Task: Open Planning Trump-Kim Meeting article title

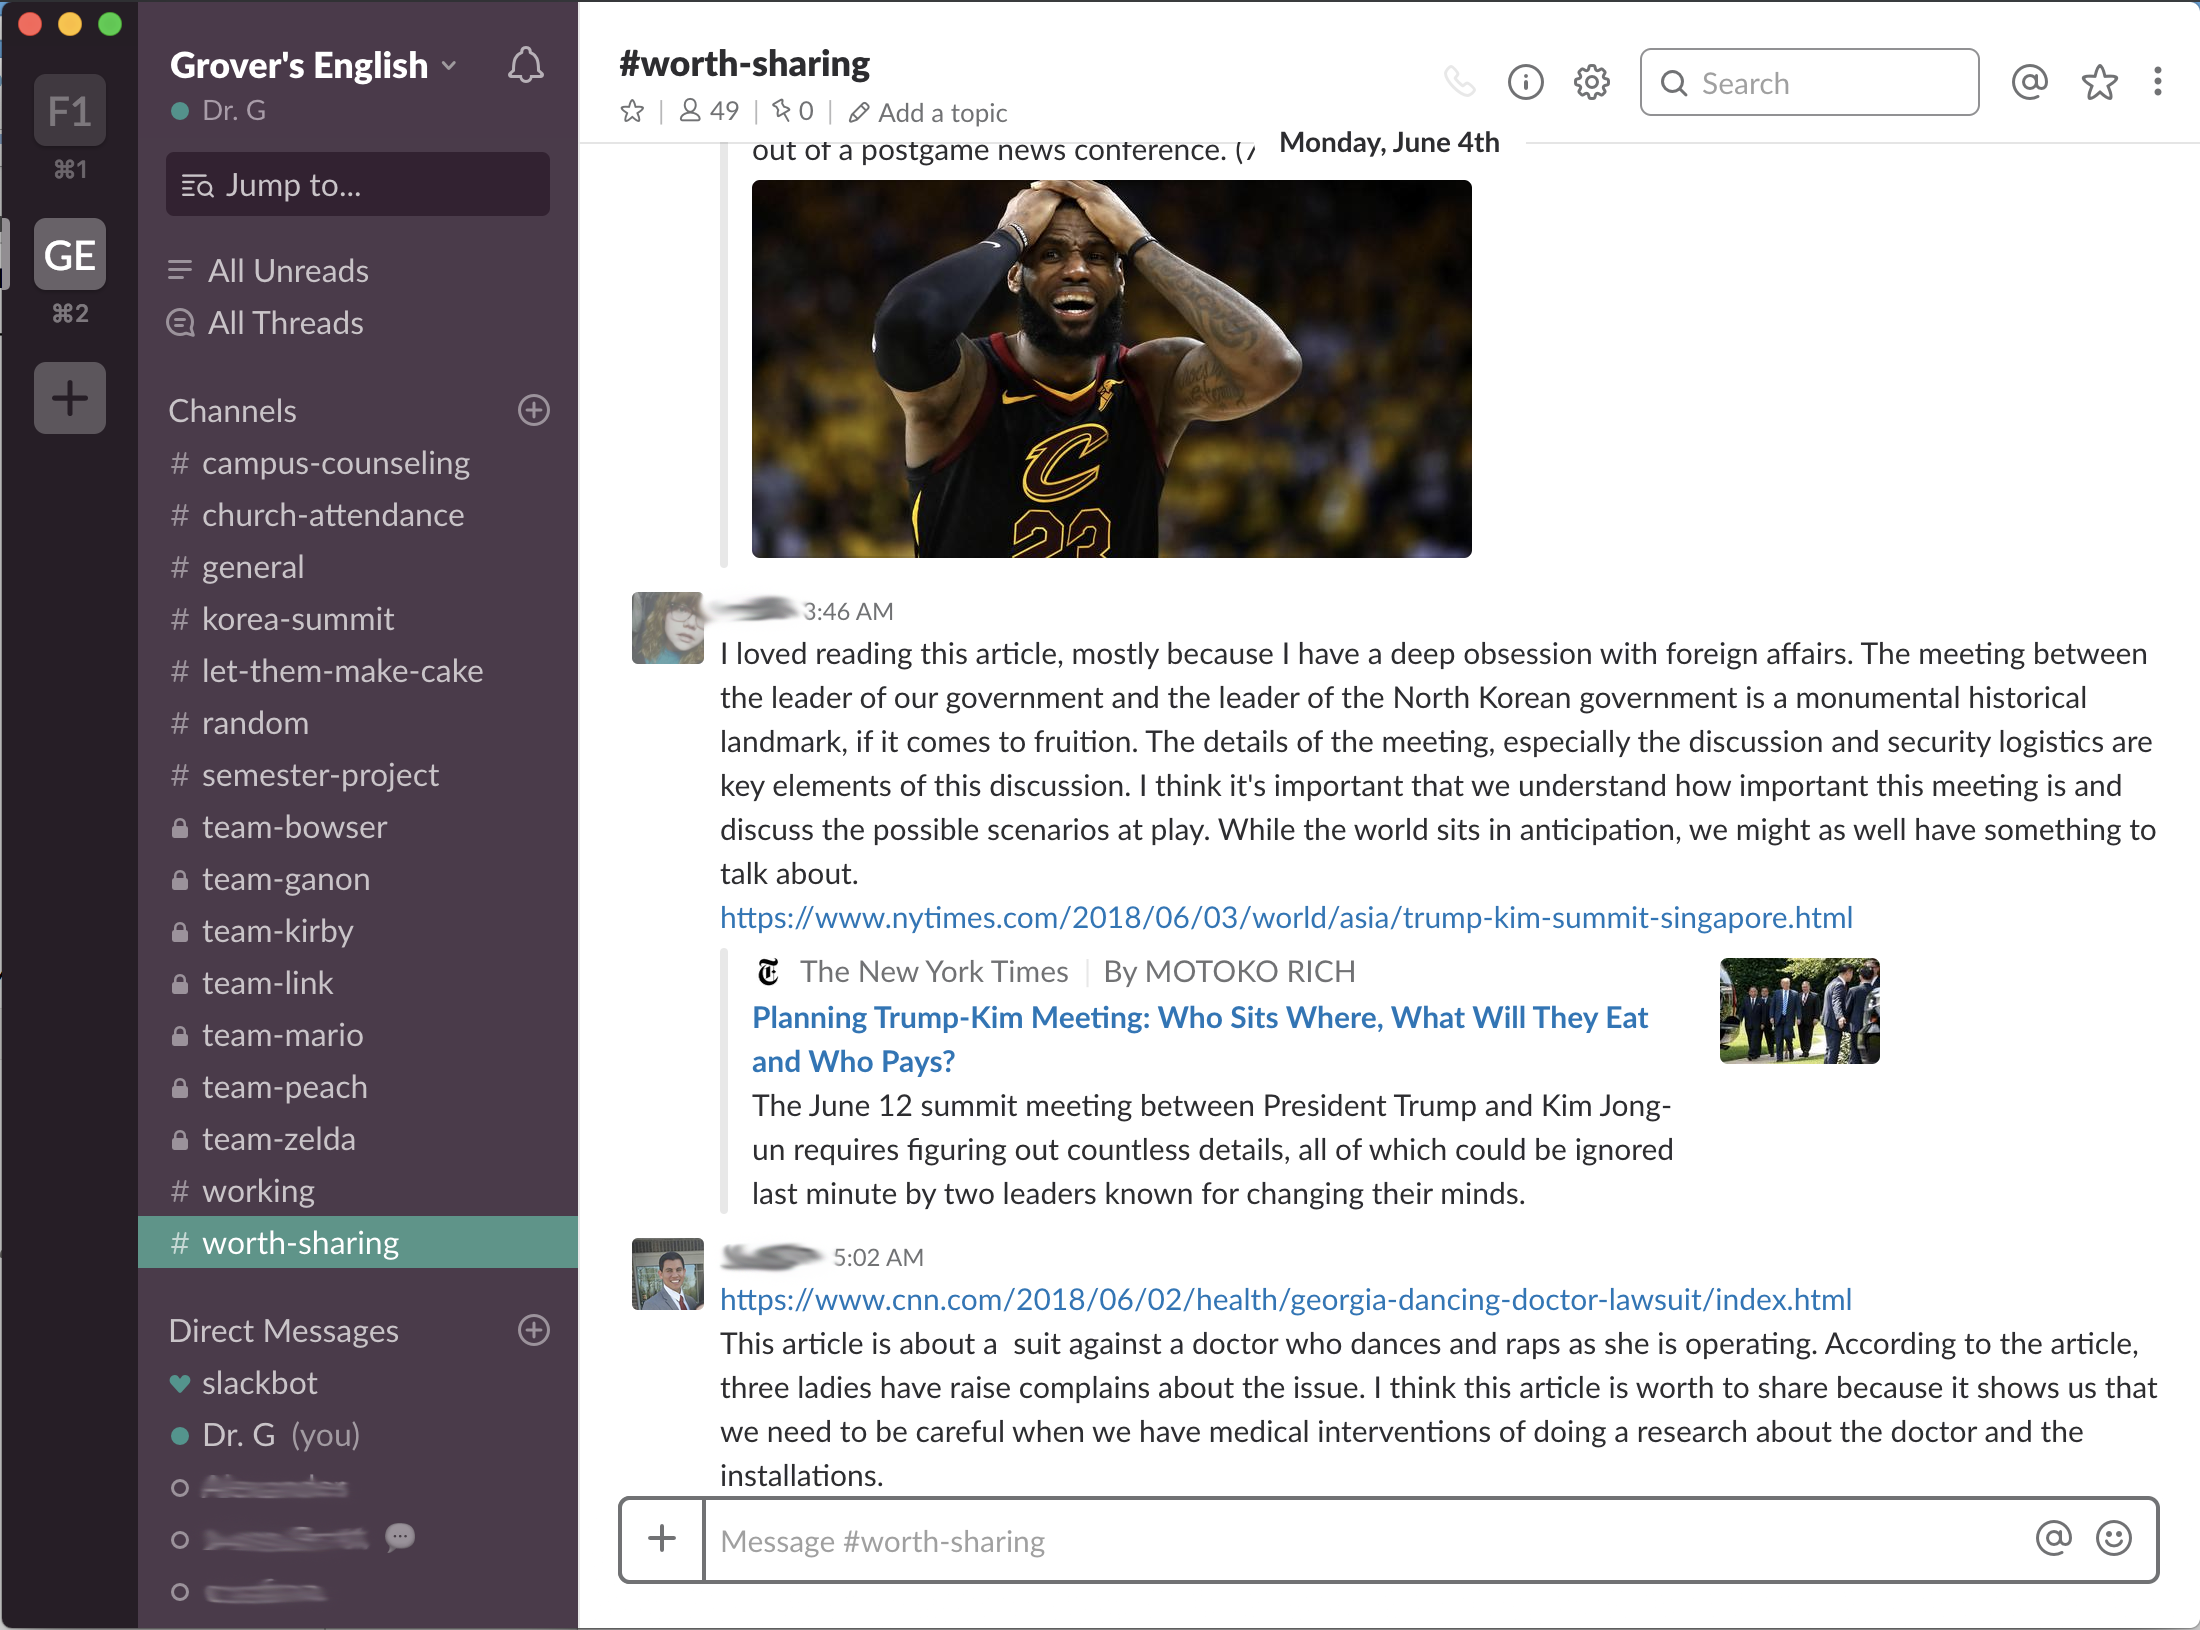Action: pos(1200,1039)
